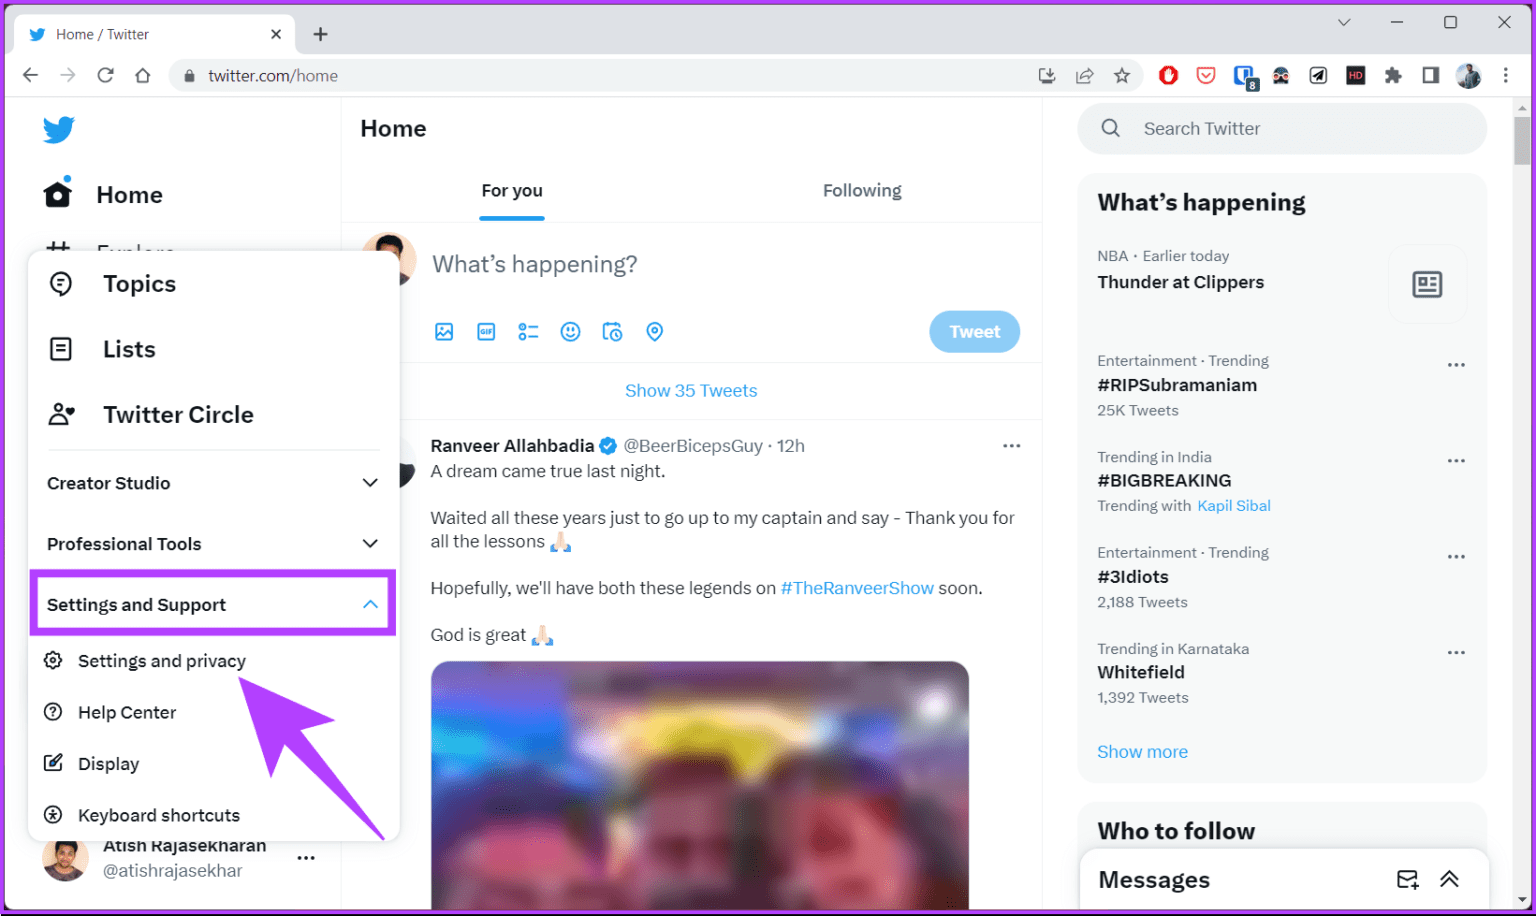Click the Twitter bird logo

59,129
